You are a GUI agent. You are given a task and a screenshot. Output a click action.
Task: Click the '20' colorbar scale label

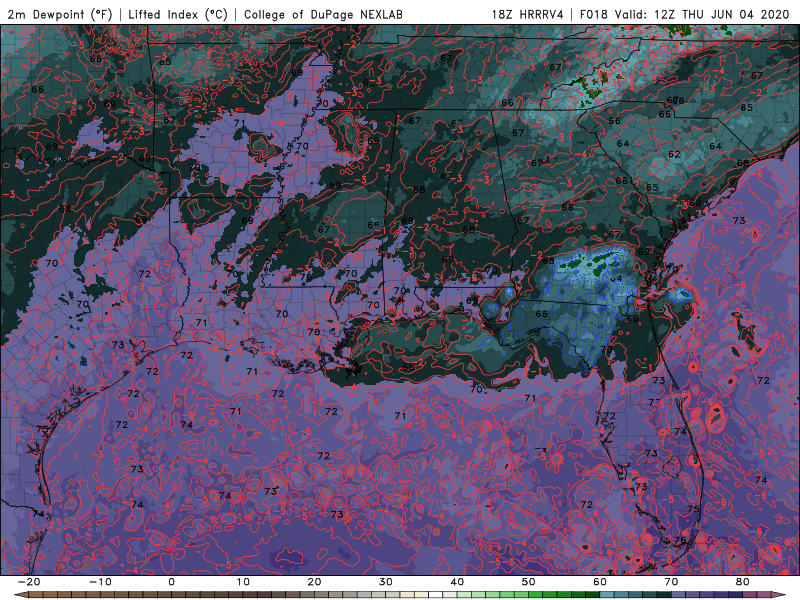[314, 582]
